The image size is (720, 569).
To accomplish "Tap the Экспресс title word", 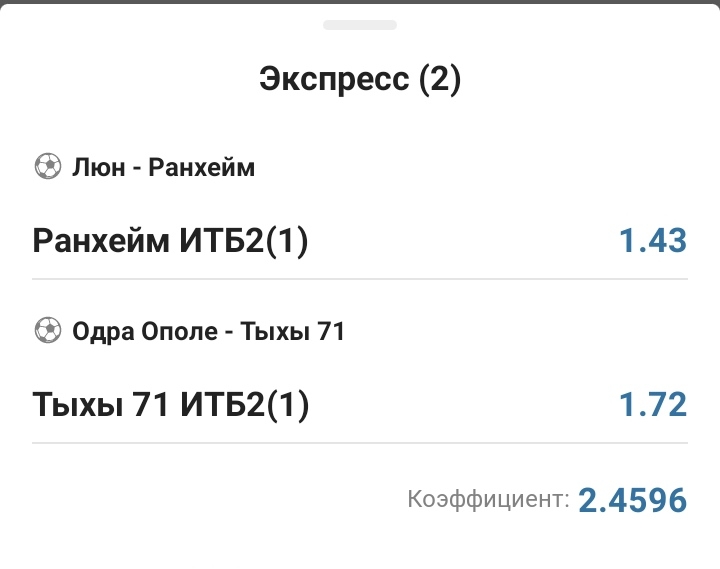I will tap(334, 79).
